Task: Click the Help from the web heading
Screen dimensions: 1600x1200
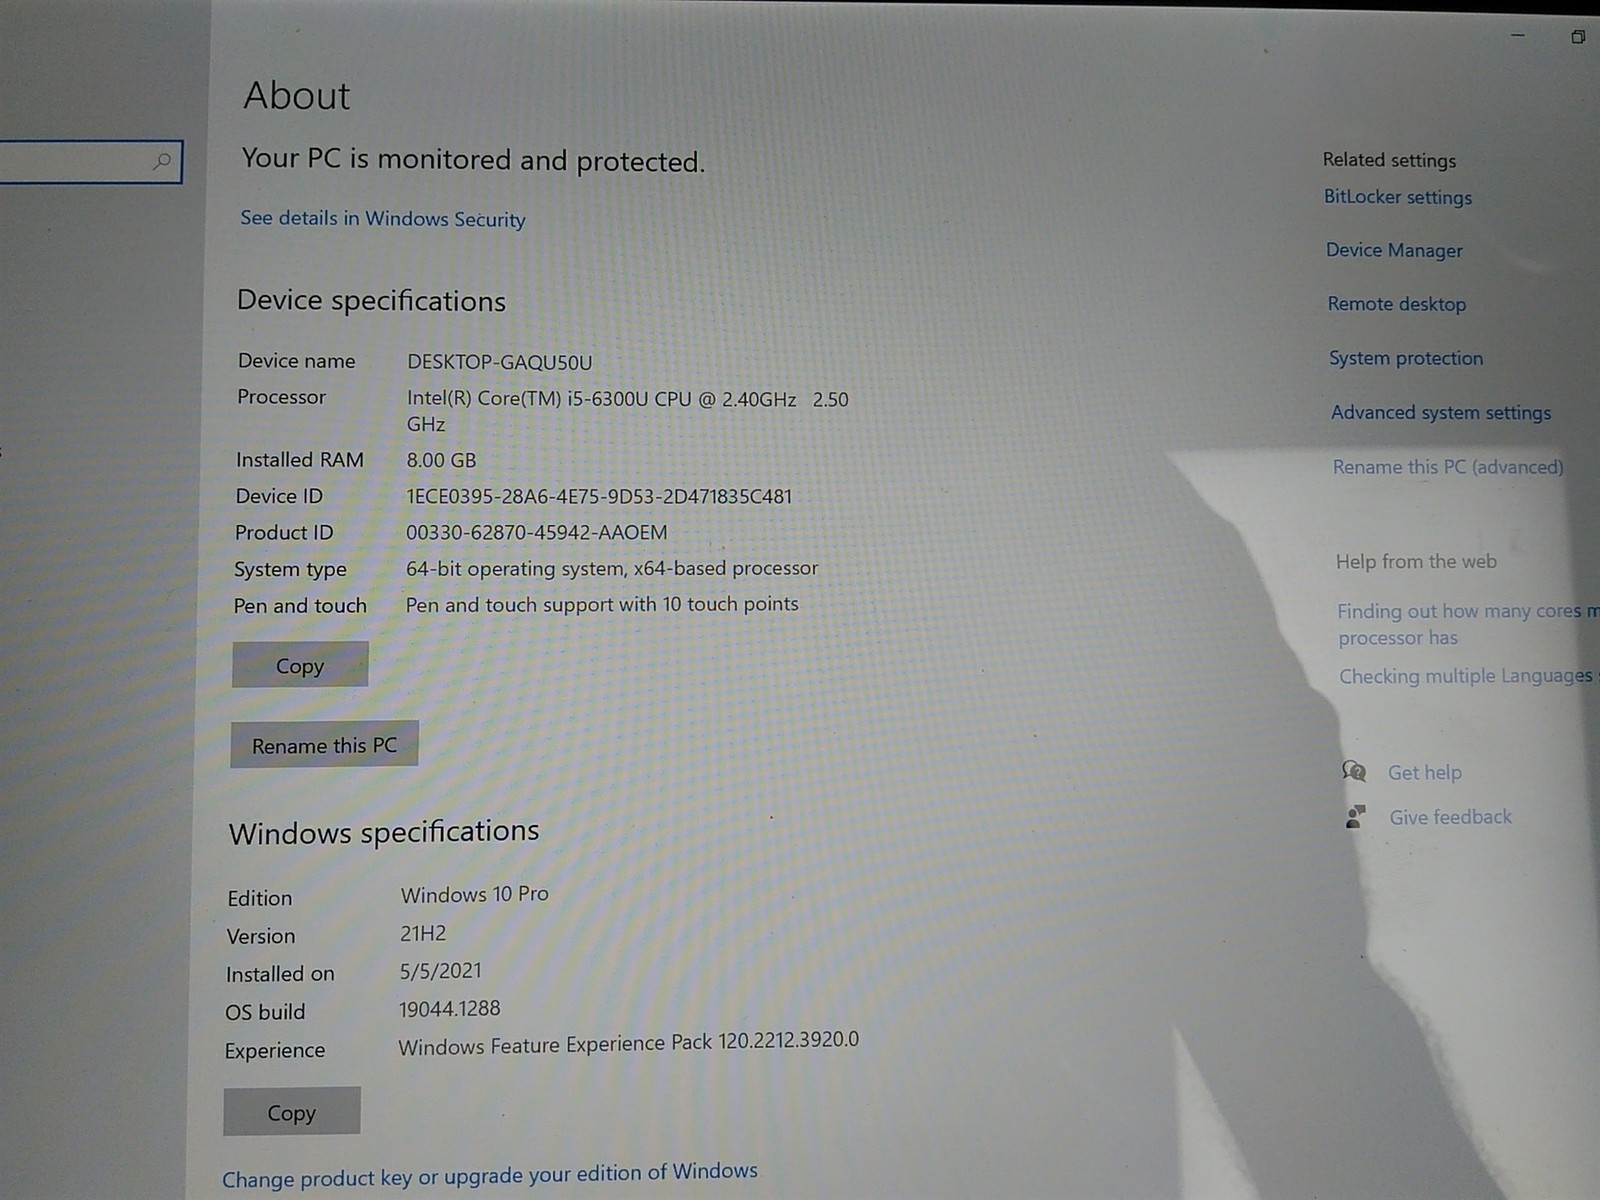Action: (x=1416, y=561)
